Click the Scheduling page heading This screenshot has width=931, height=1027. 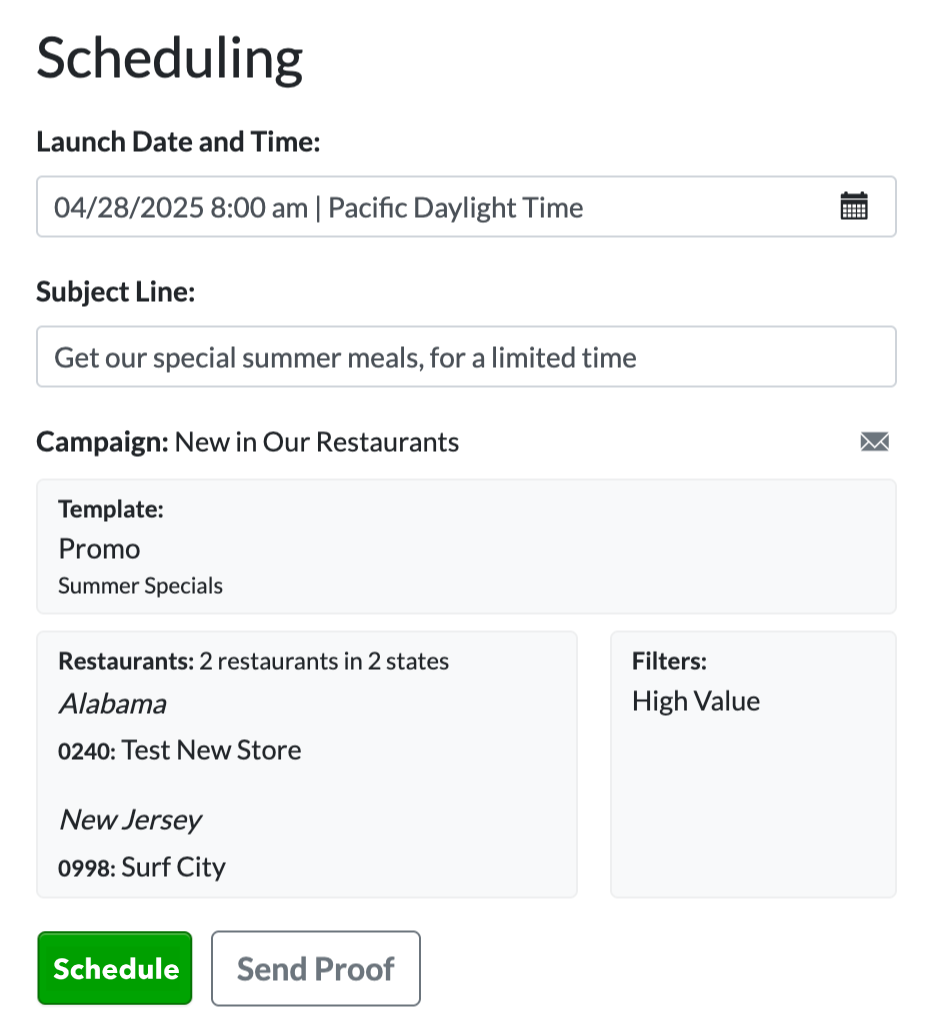point(170,58)
